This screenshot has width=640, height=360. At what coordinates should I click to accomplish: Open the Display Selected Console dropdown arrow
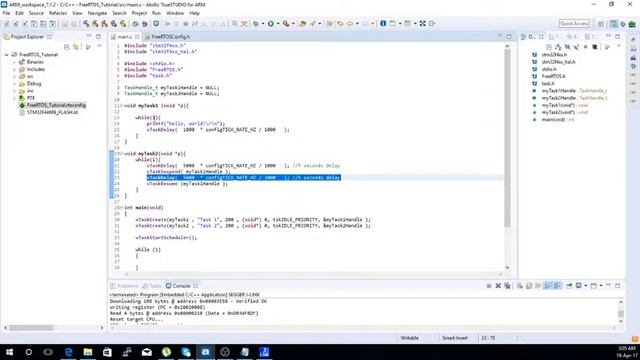[x=585, y=286]
